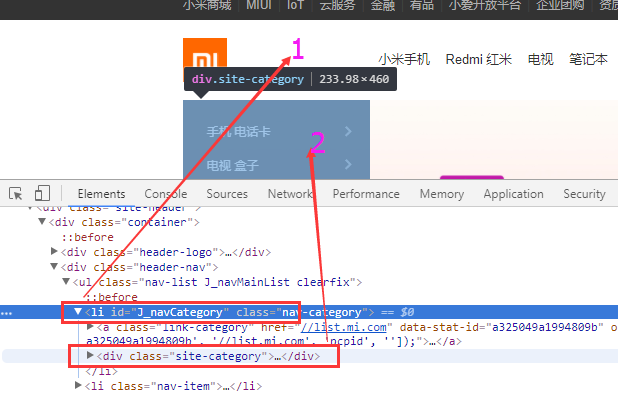Screen dimensions: 618x393
Task: Toggle the device toolbar icon
Action: (42, 194)
